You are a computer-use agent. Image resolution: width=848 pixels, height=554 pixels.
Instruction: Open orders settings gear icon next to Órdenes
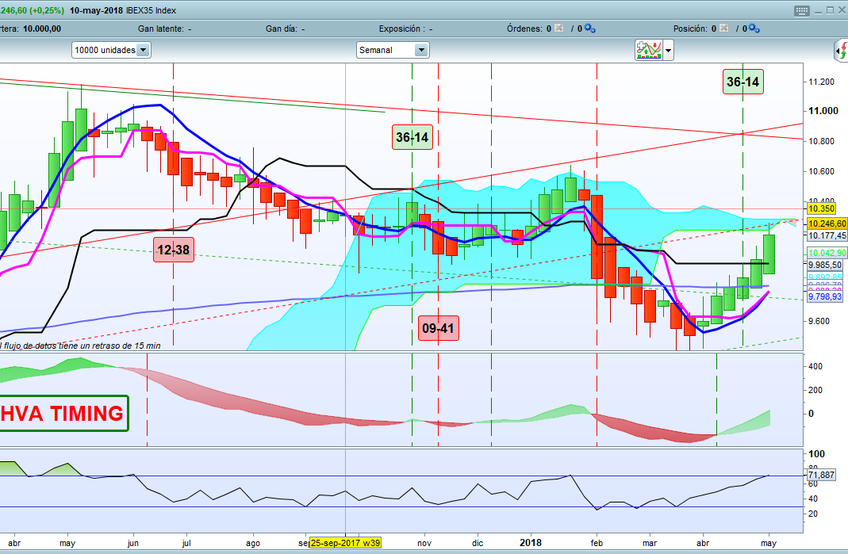[x=589, y=28]
